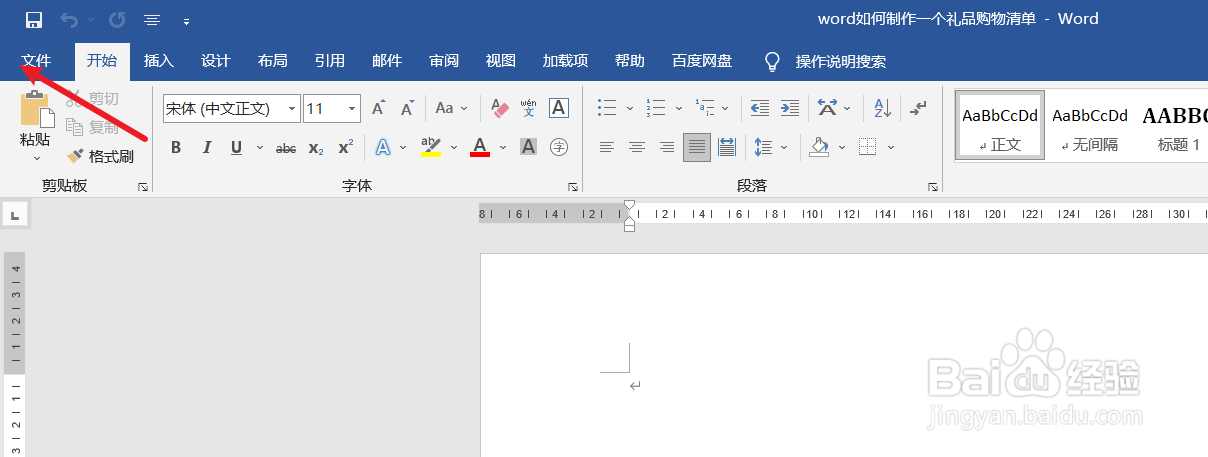Open the 剪贴板 dialog launcher

click(143, 187)
